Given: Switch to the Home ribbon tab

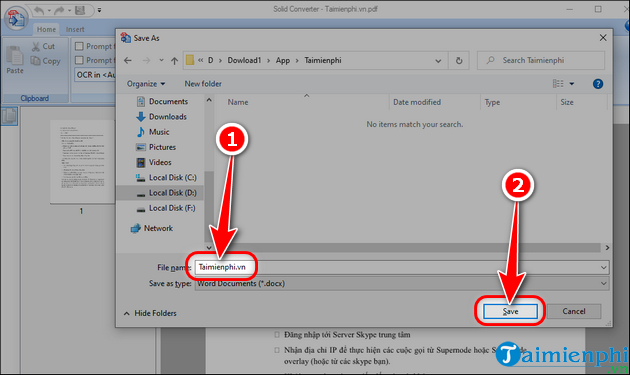Looking at the screenshot, I should pos(46,29).
